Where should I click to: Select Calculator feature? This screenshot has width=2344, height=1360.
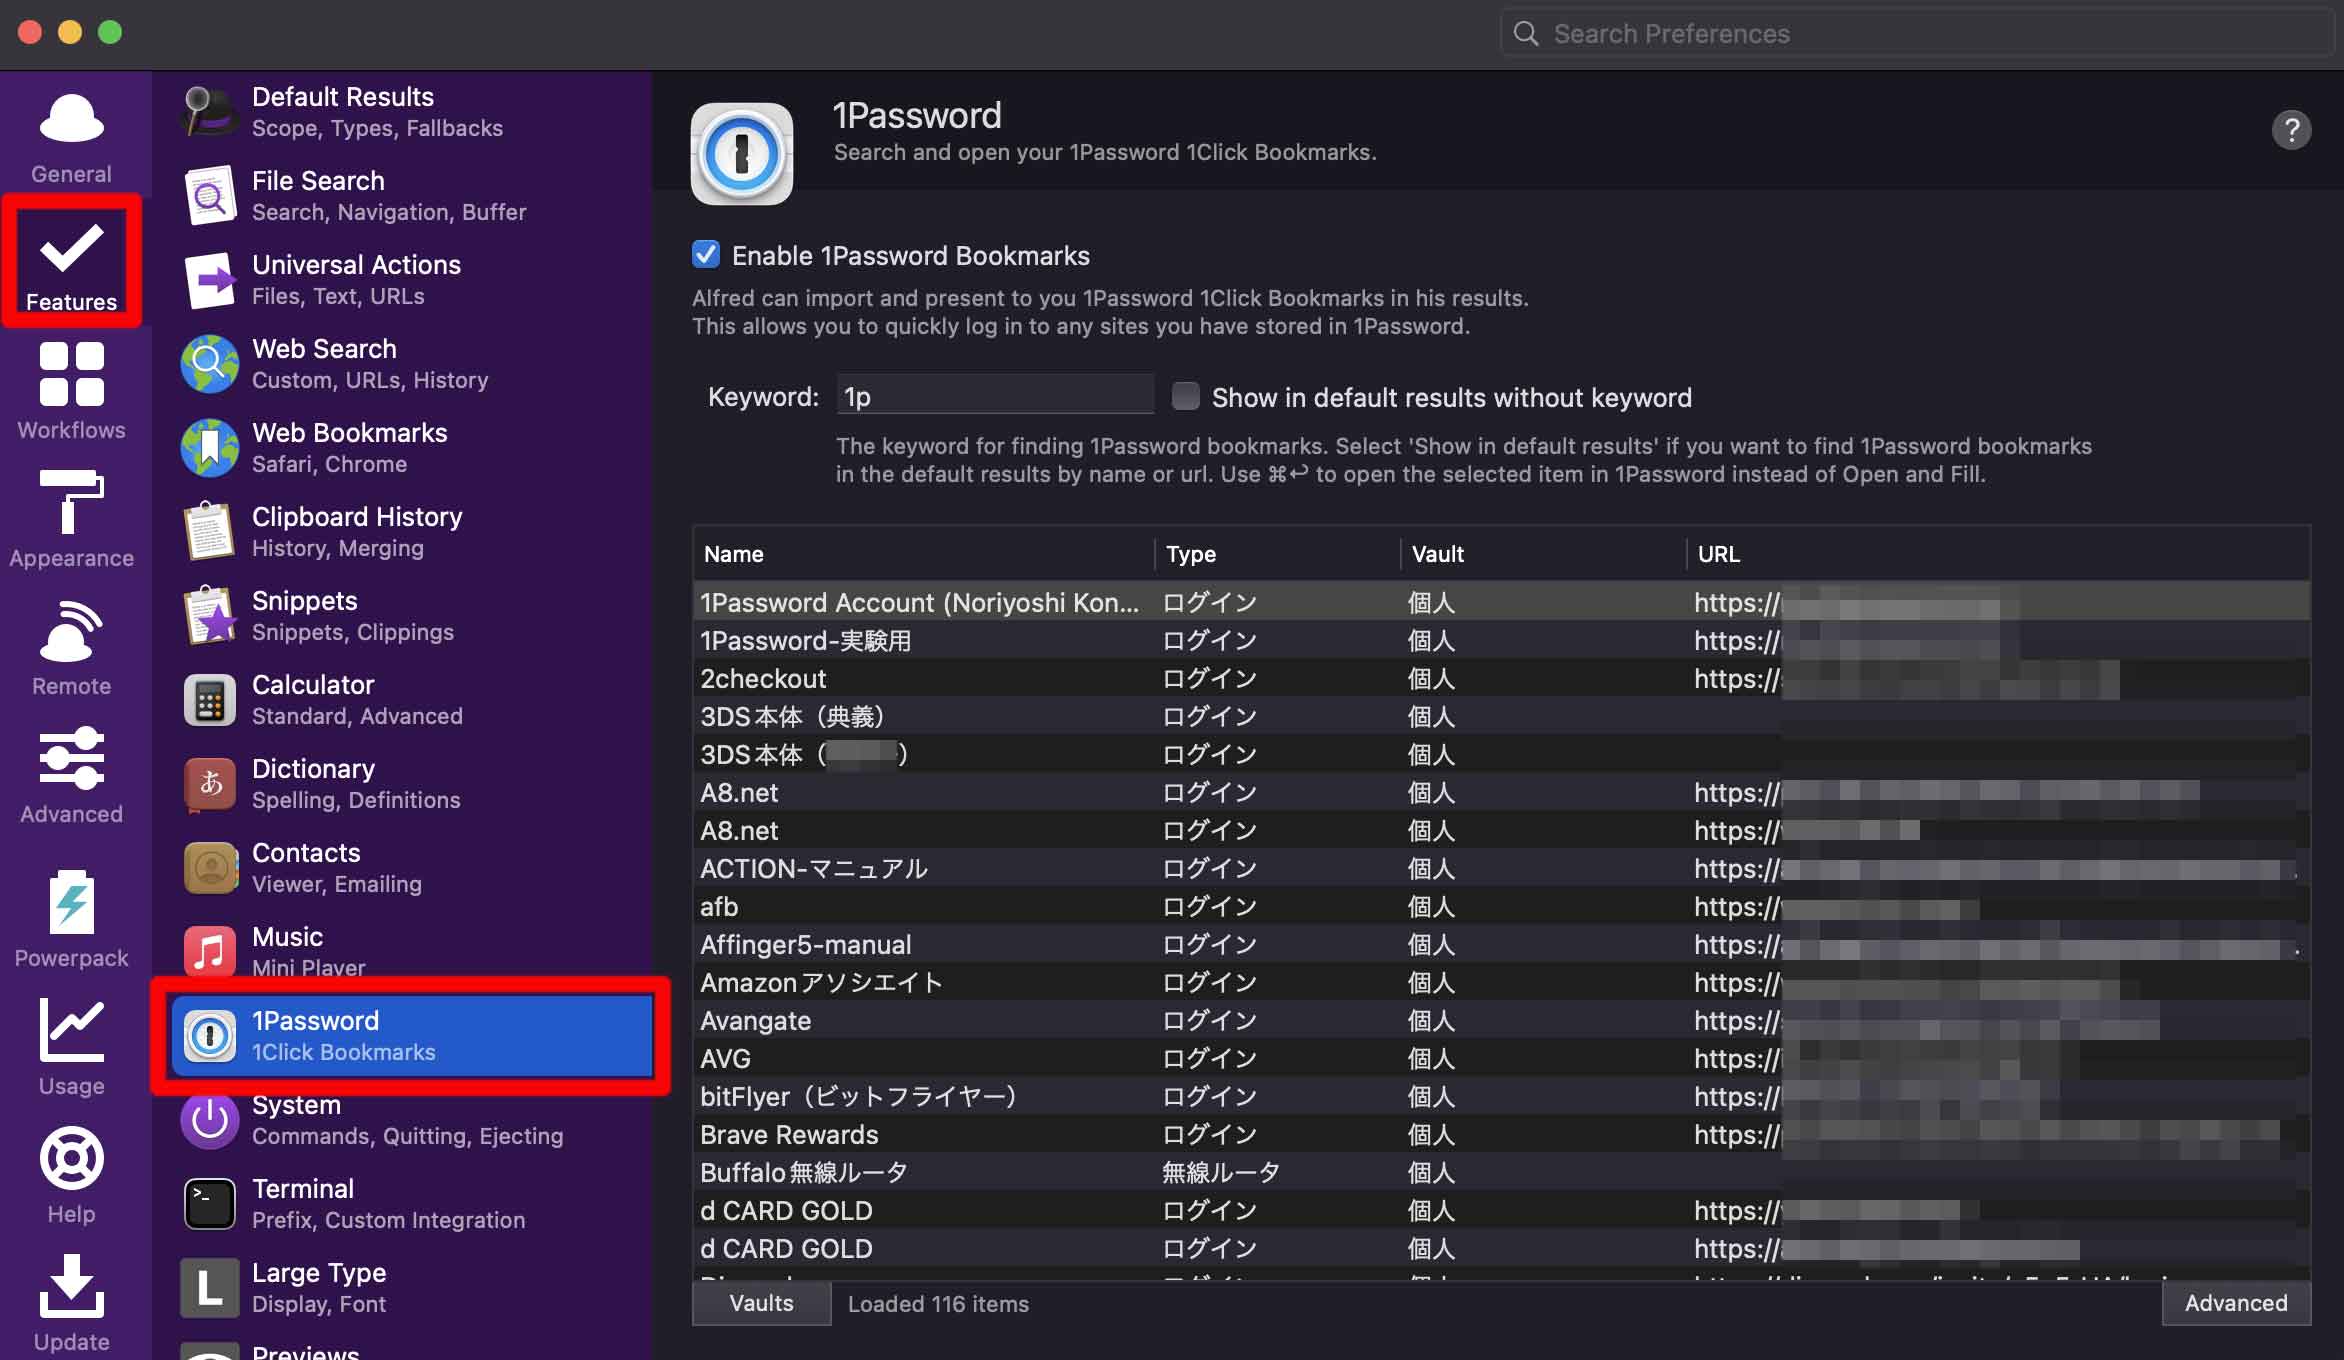click(x=410, y=700)
